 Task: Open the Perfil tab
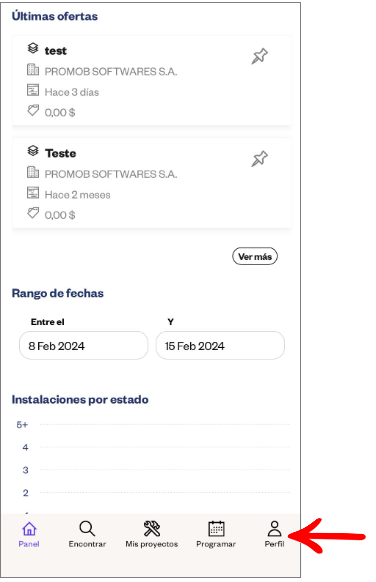pos(274,534)
